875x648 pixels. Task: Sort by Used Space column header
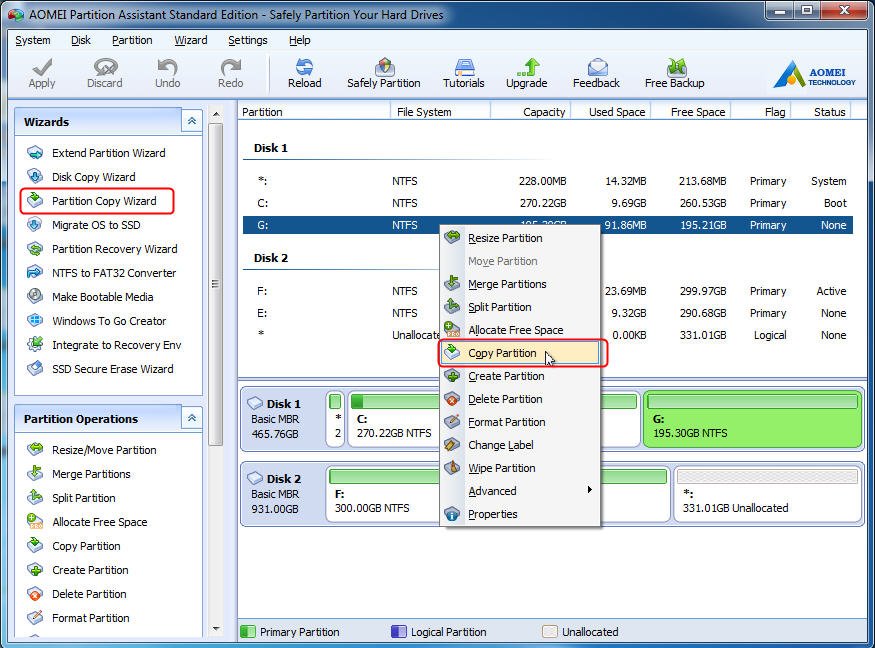610,112
